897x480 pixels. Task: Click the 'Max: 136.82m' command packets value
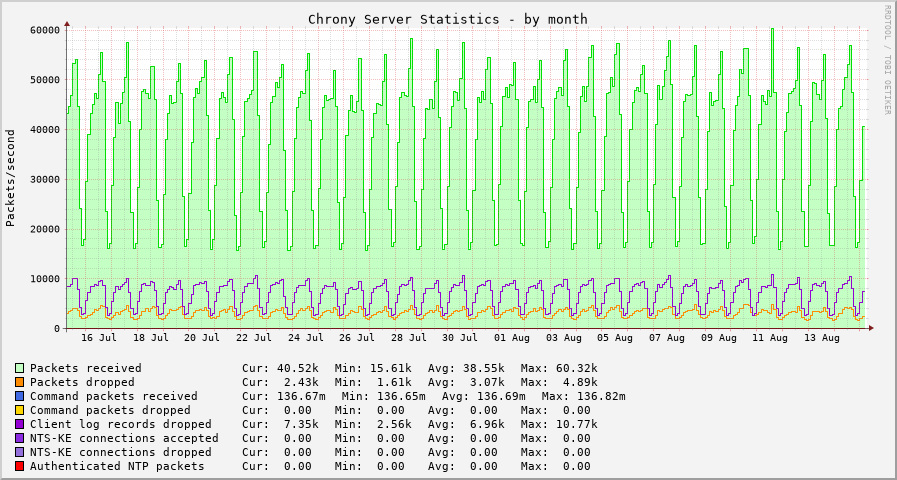coord(584,396)
